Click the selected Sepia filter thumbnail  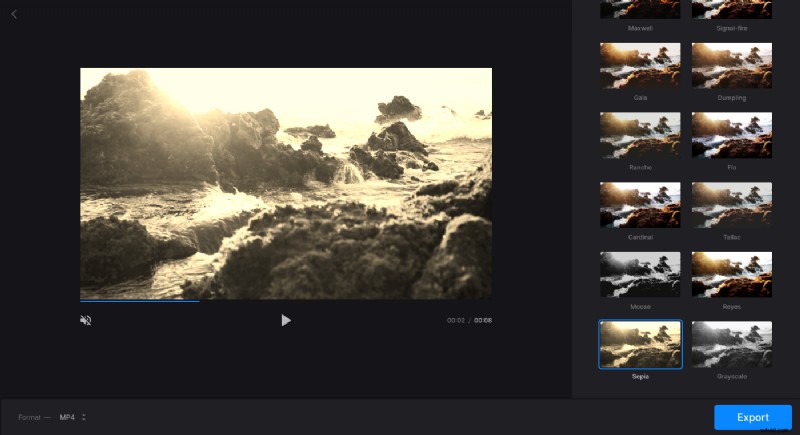pos(640,344)
